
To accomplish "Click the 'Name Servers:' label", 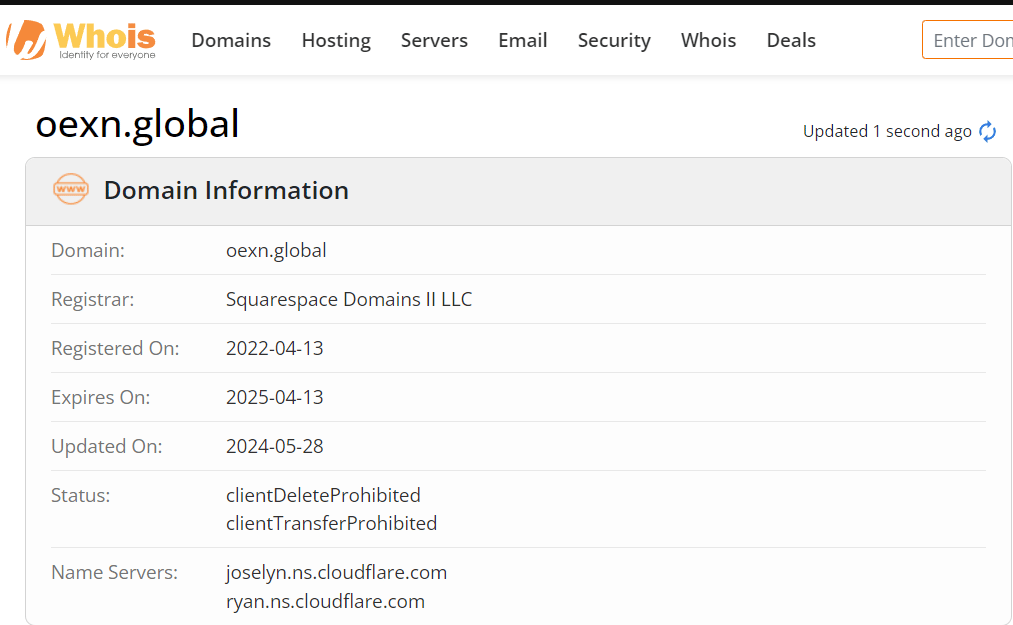I will pyautogui.click(x=114, y=573).
